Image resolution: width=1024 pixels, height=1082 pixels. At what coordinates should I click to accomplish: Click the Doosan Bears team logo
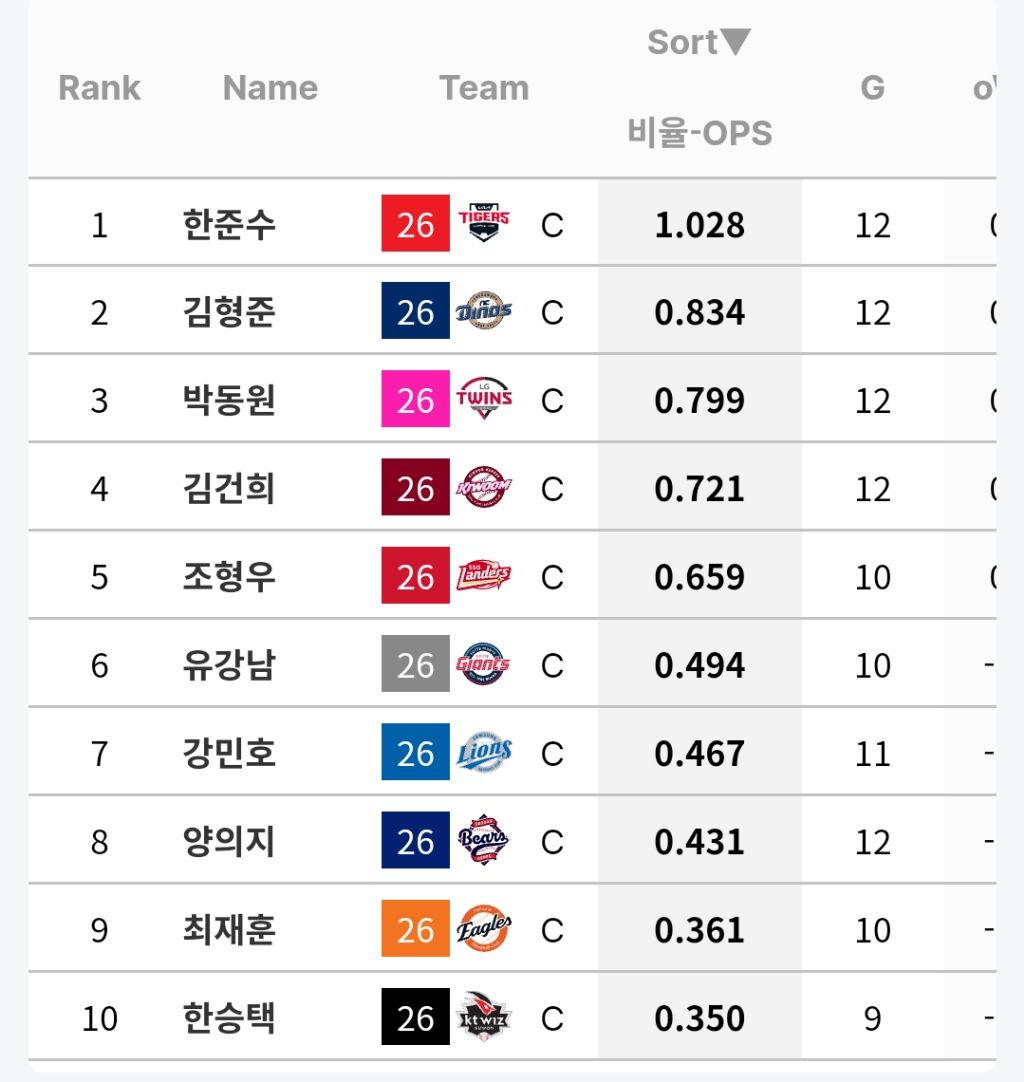(484, 839)
